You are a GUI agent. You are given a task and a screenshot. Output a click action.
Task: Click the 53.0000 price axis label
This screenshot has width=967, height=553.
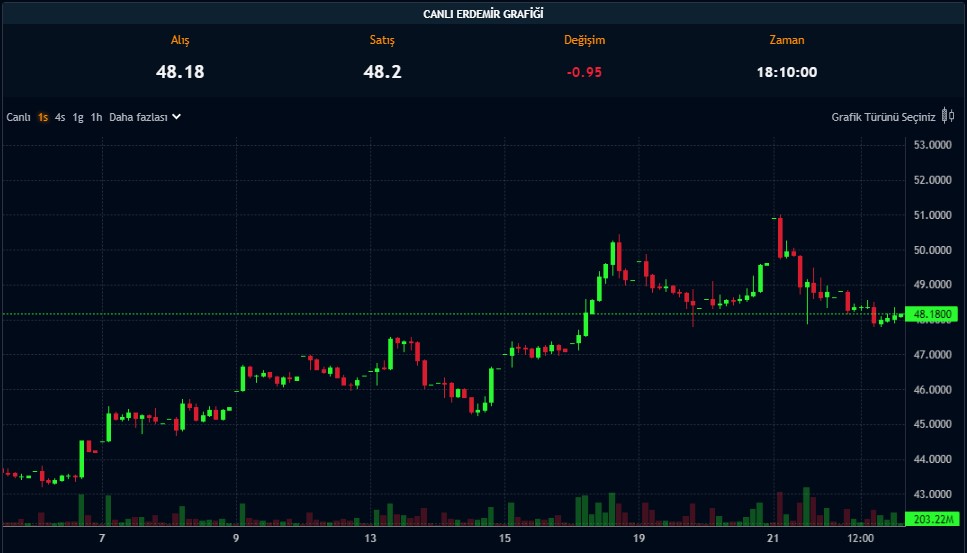pyautogui.click(x=932, y=145)
